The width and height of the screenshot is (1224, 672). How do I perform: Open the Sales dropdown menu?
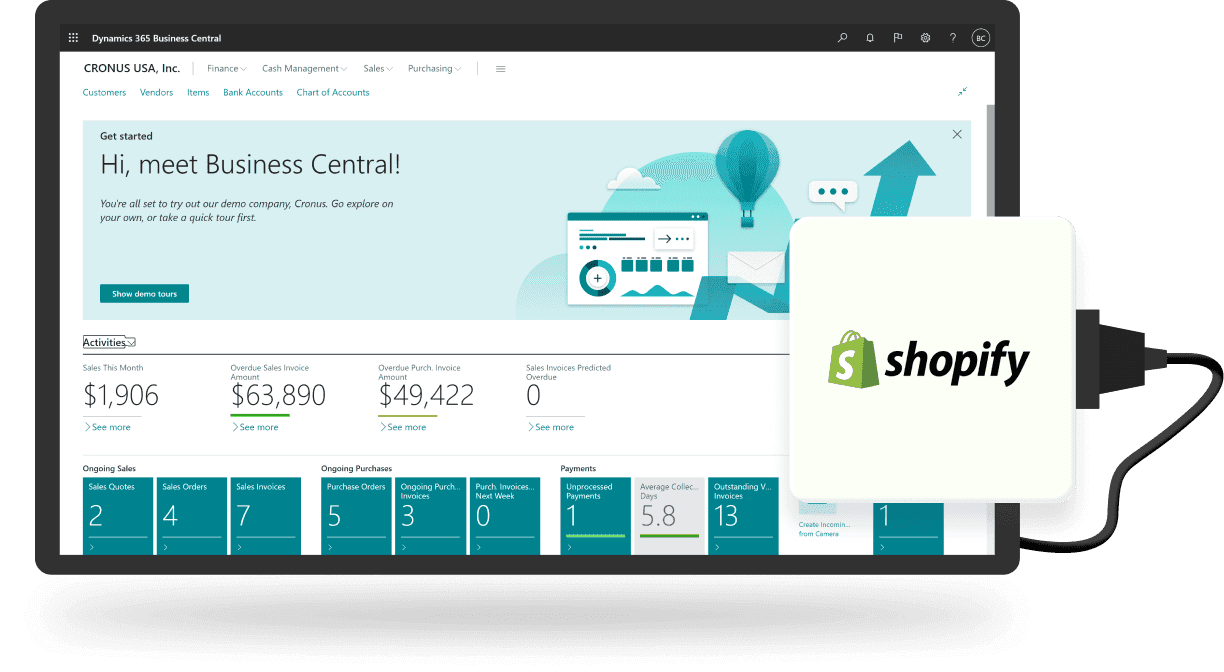tap(377, 68)
